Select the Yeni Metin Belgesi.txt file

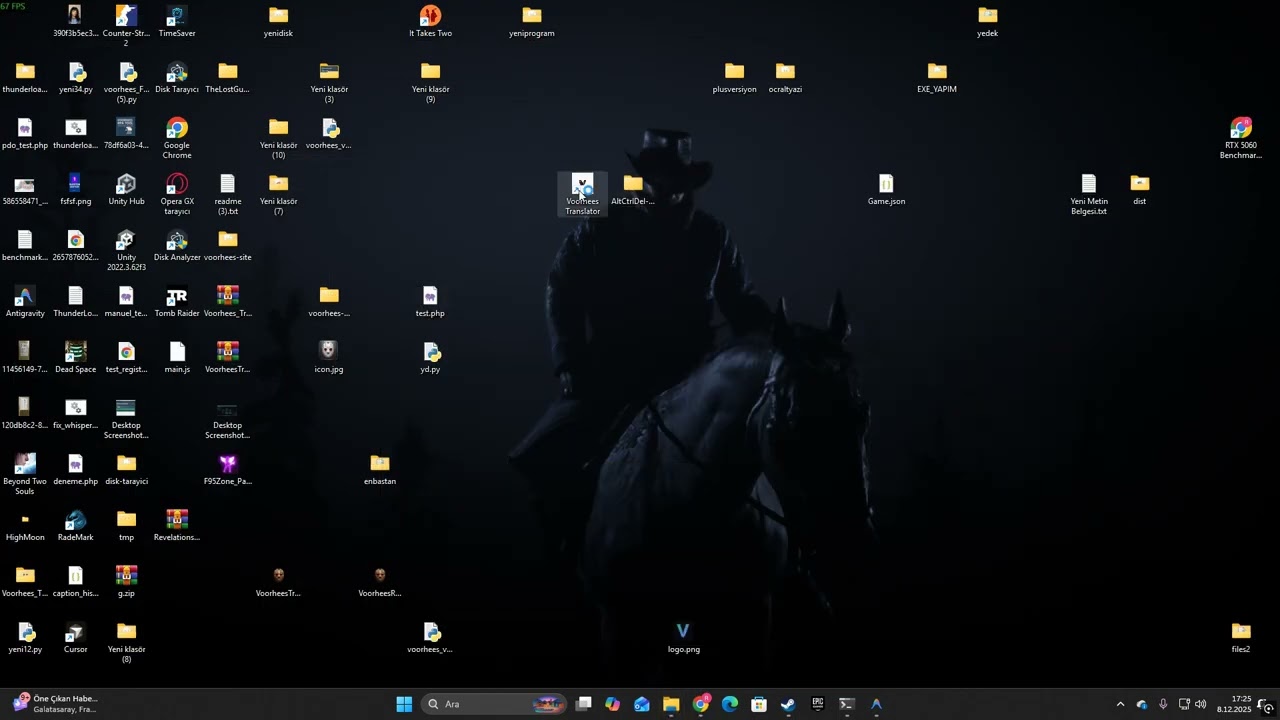(x=1089, y=194)
